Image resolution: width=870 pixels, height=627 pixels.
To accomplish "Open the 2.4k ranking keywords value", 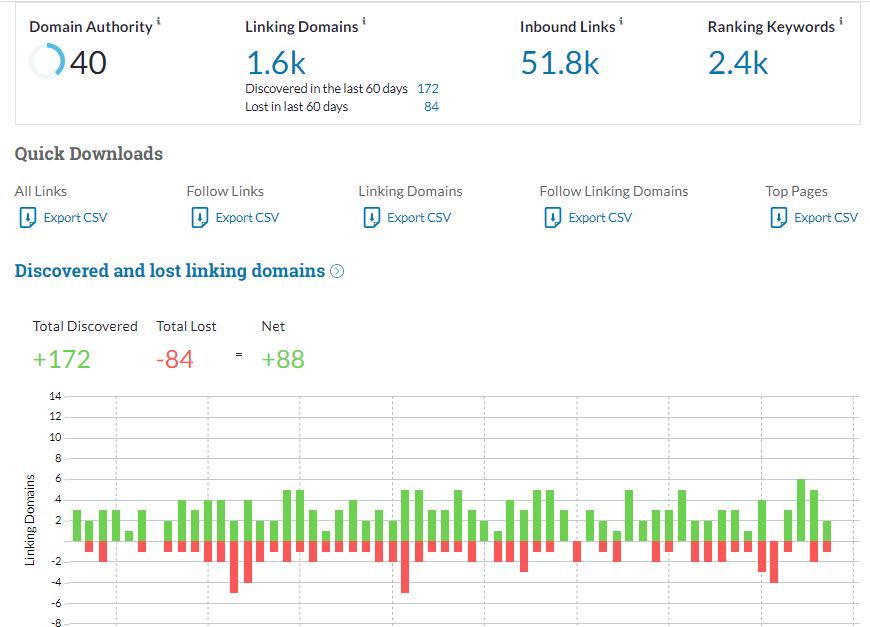I will pyautogui.click(x=738, y=62).
